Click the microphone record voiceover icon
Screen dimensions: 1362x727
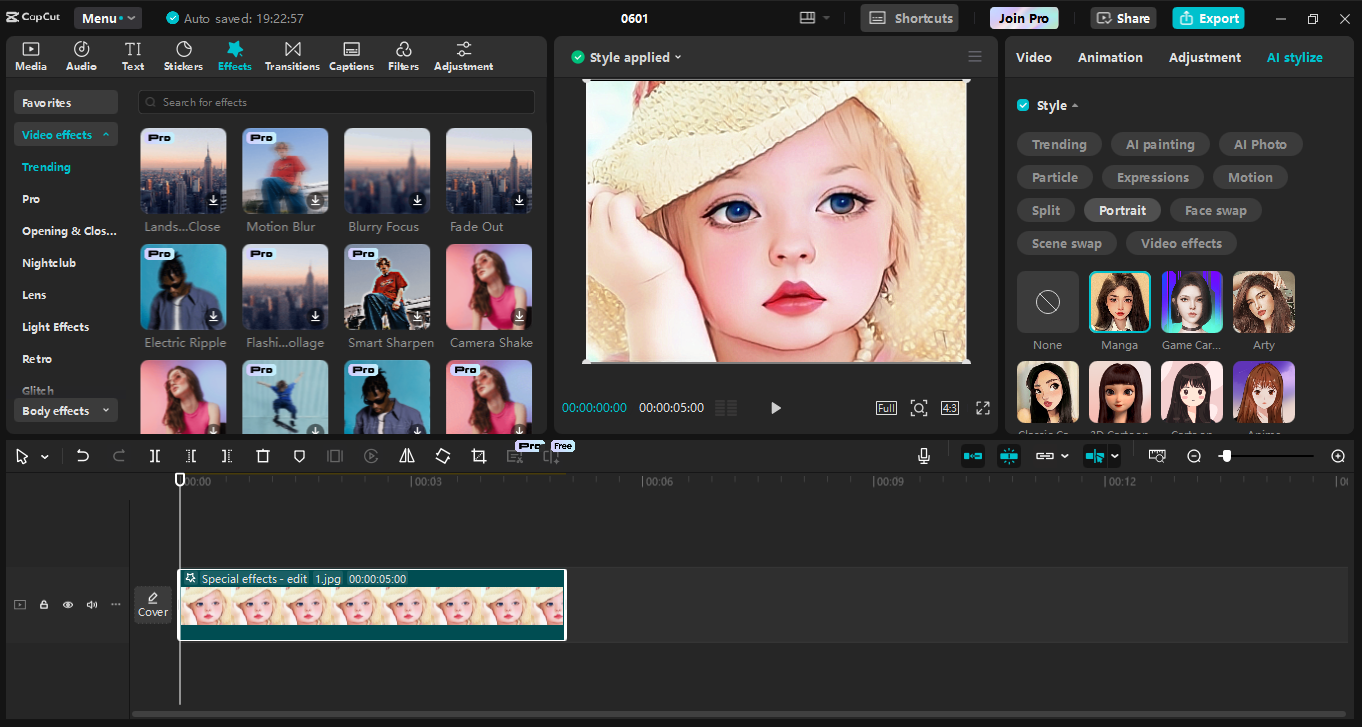(924, 456)
